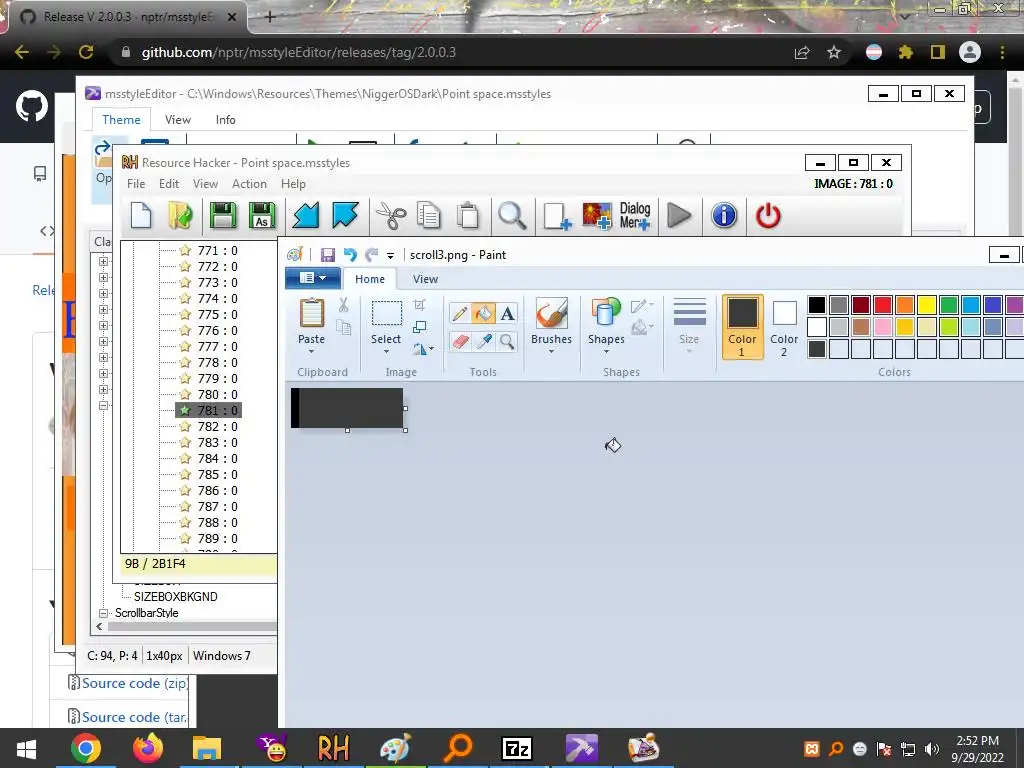This screenshot has width=1024, height=768.
Task: Open File menu in Resource Hacker
Action: coord(136,184)
